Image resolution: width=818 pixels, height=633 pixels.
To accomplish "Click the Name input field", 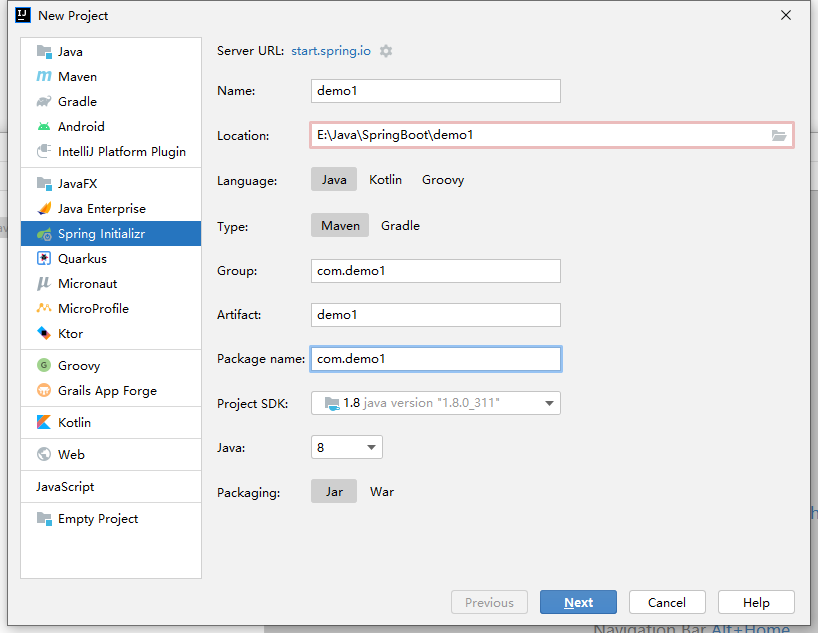I will (436, 91).
